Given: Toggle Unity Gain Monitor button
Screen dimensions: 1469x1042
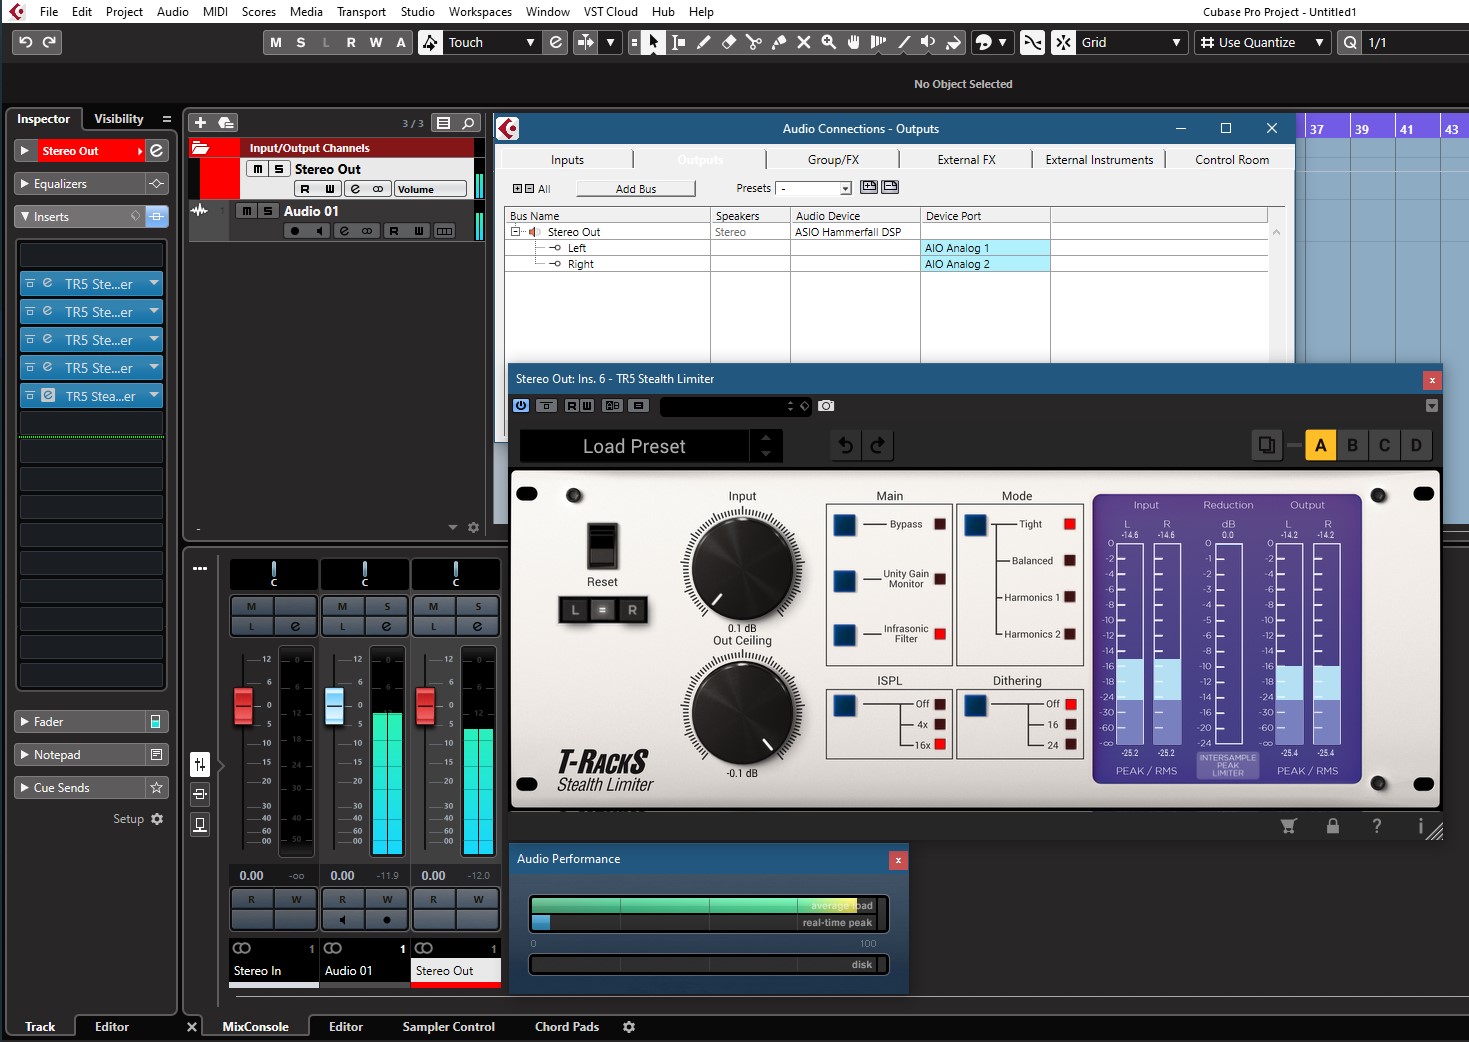Looking at the screenshot, I should pos(845,580).
